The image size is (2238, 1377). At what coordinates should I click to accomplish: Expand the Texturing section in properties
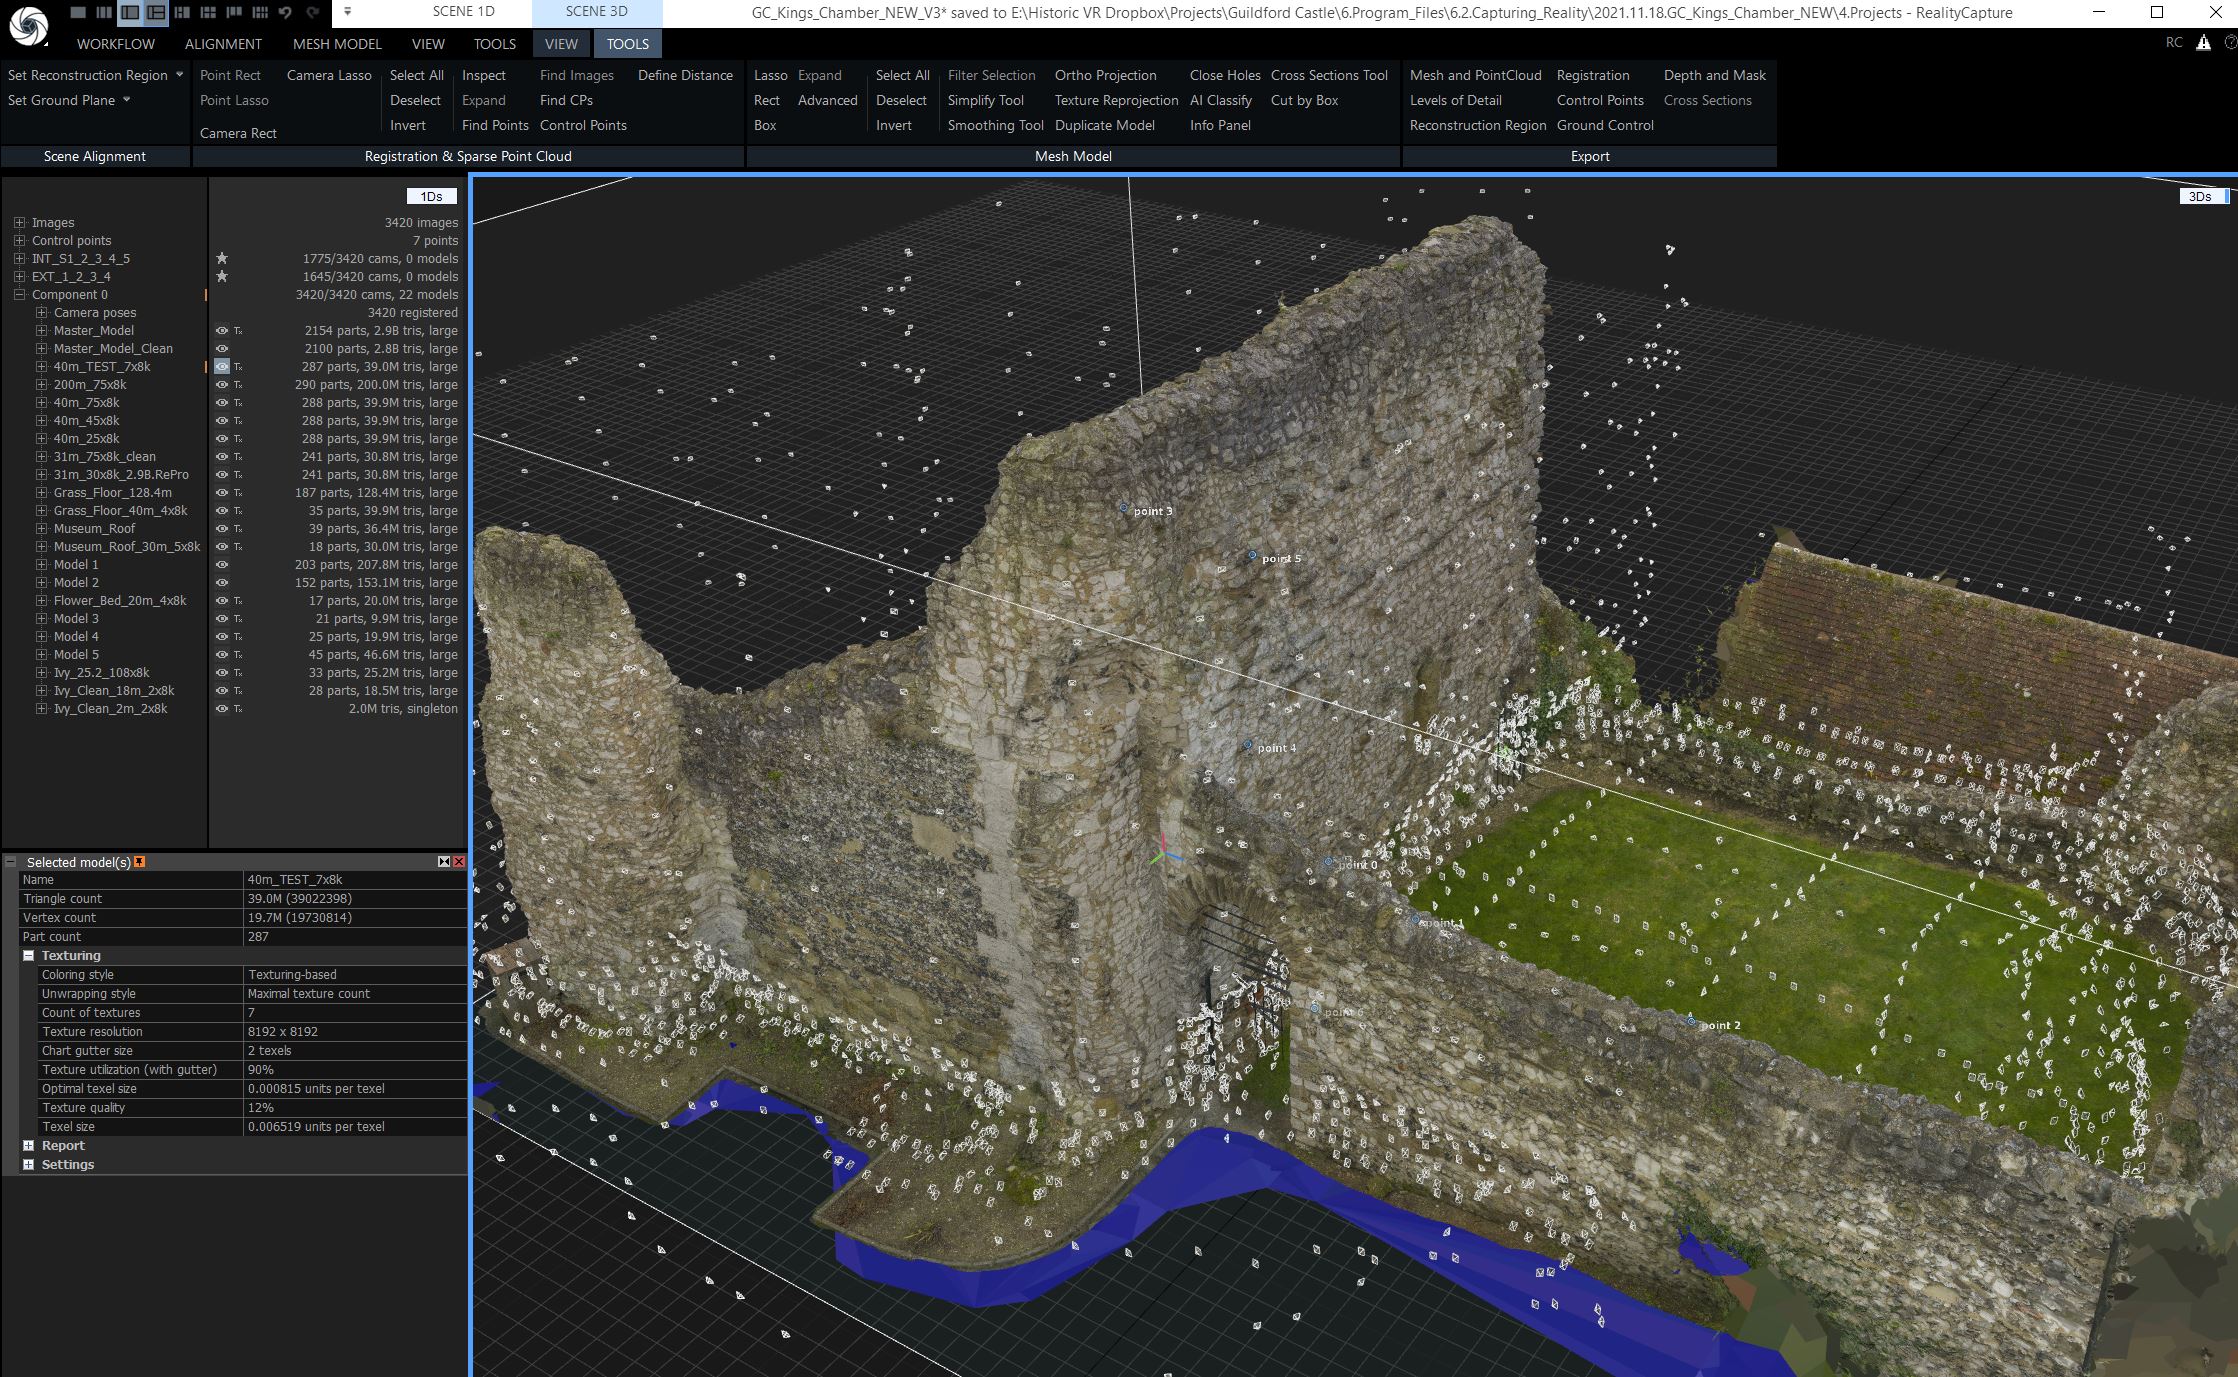click(27, 955)
